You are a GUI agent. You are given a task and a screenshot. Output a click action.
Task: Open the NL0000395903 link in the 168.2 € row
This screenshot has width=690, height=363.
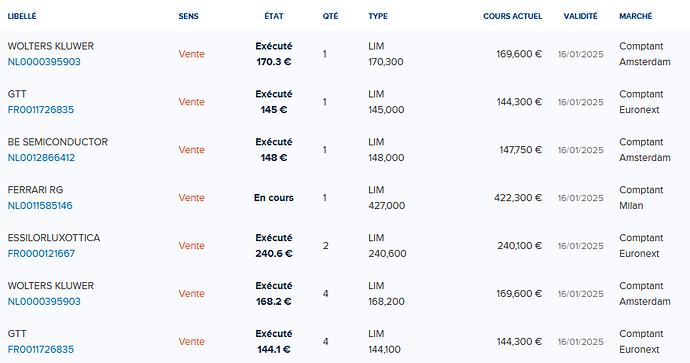click(x=44, y=302)
